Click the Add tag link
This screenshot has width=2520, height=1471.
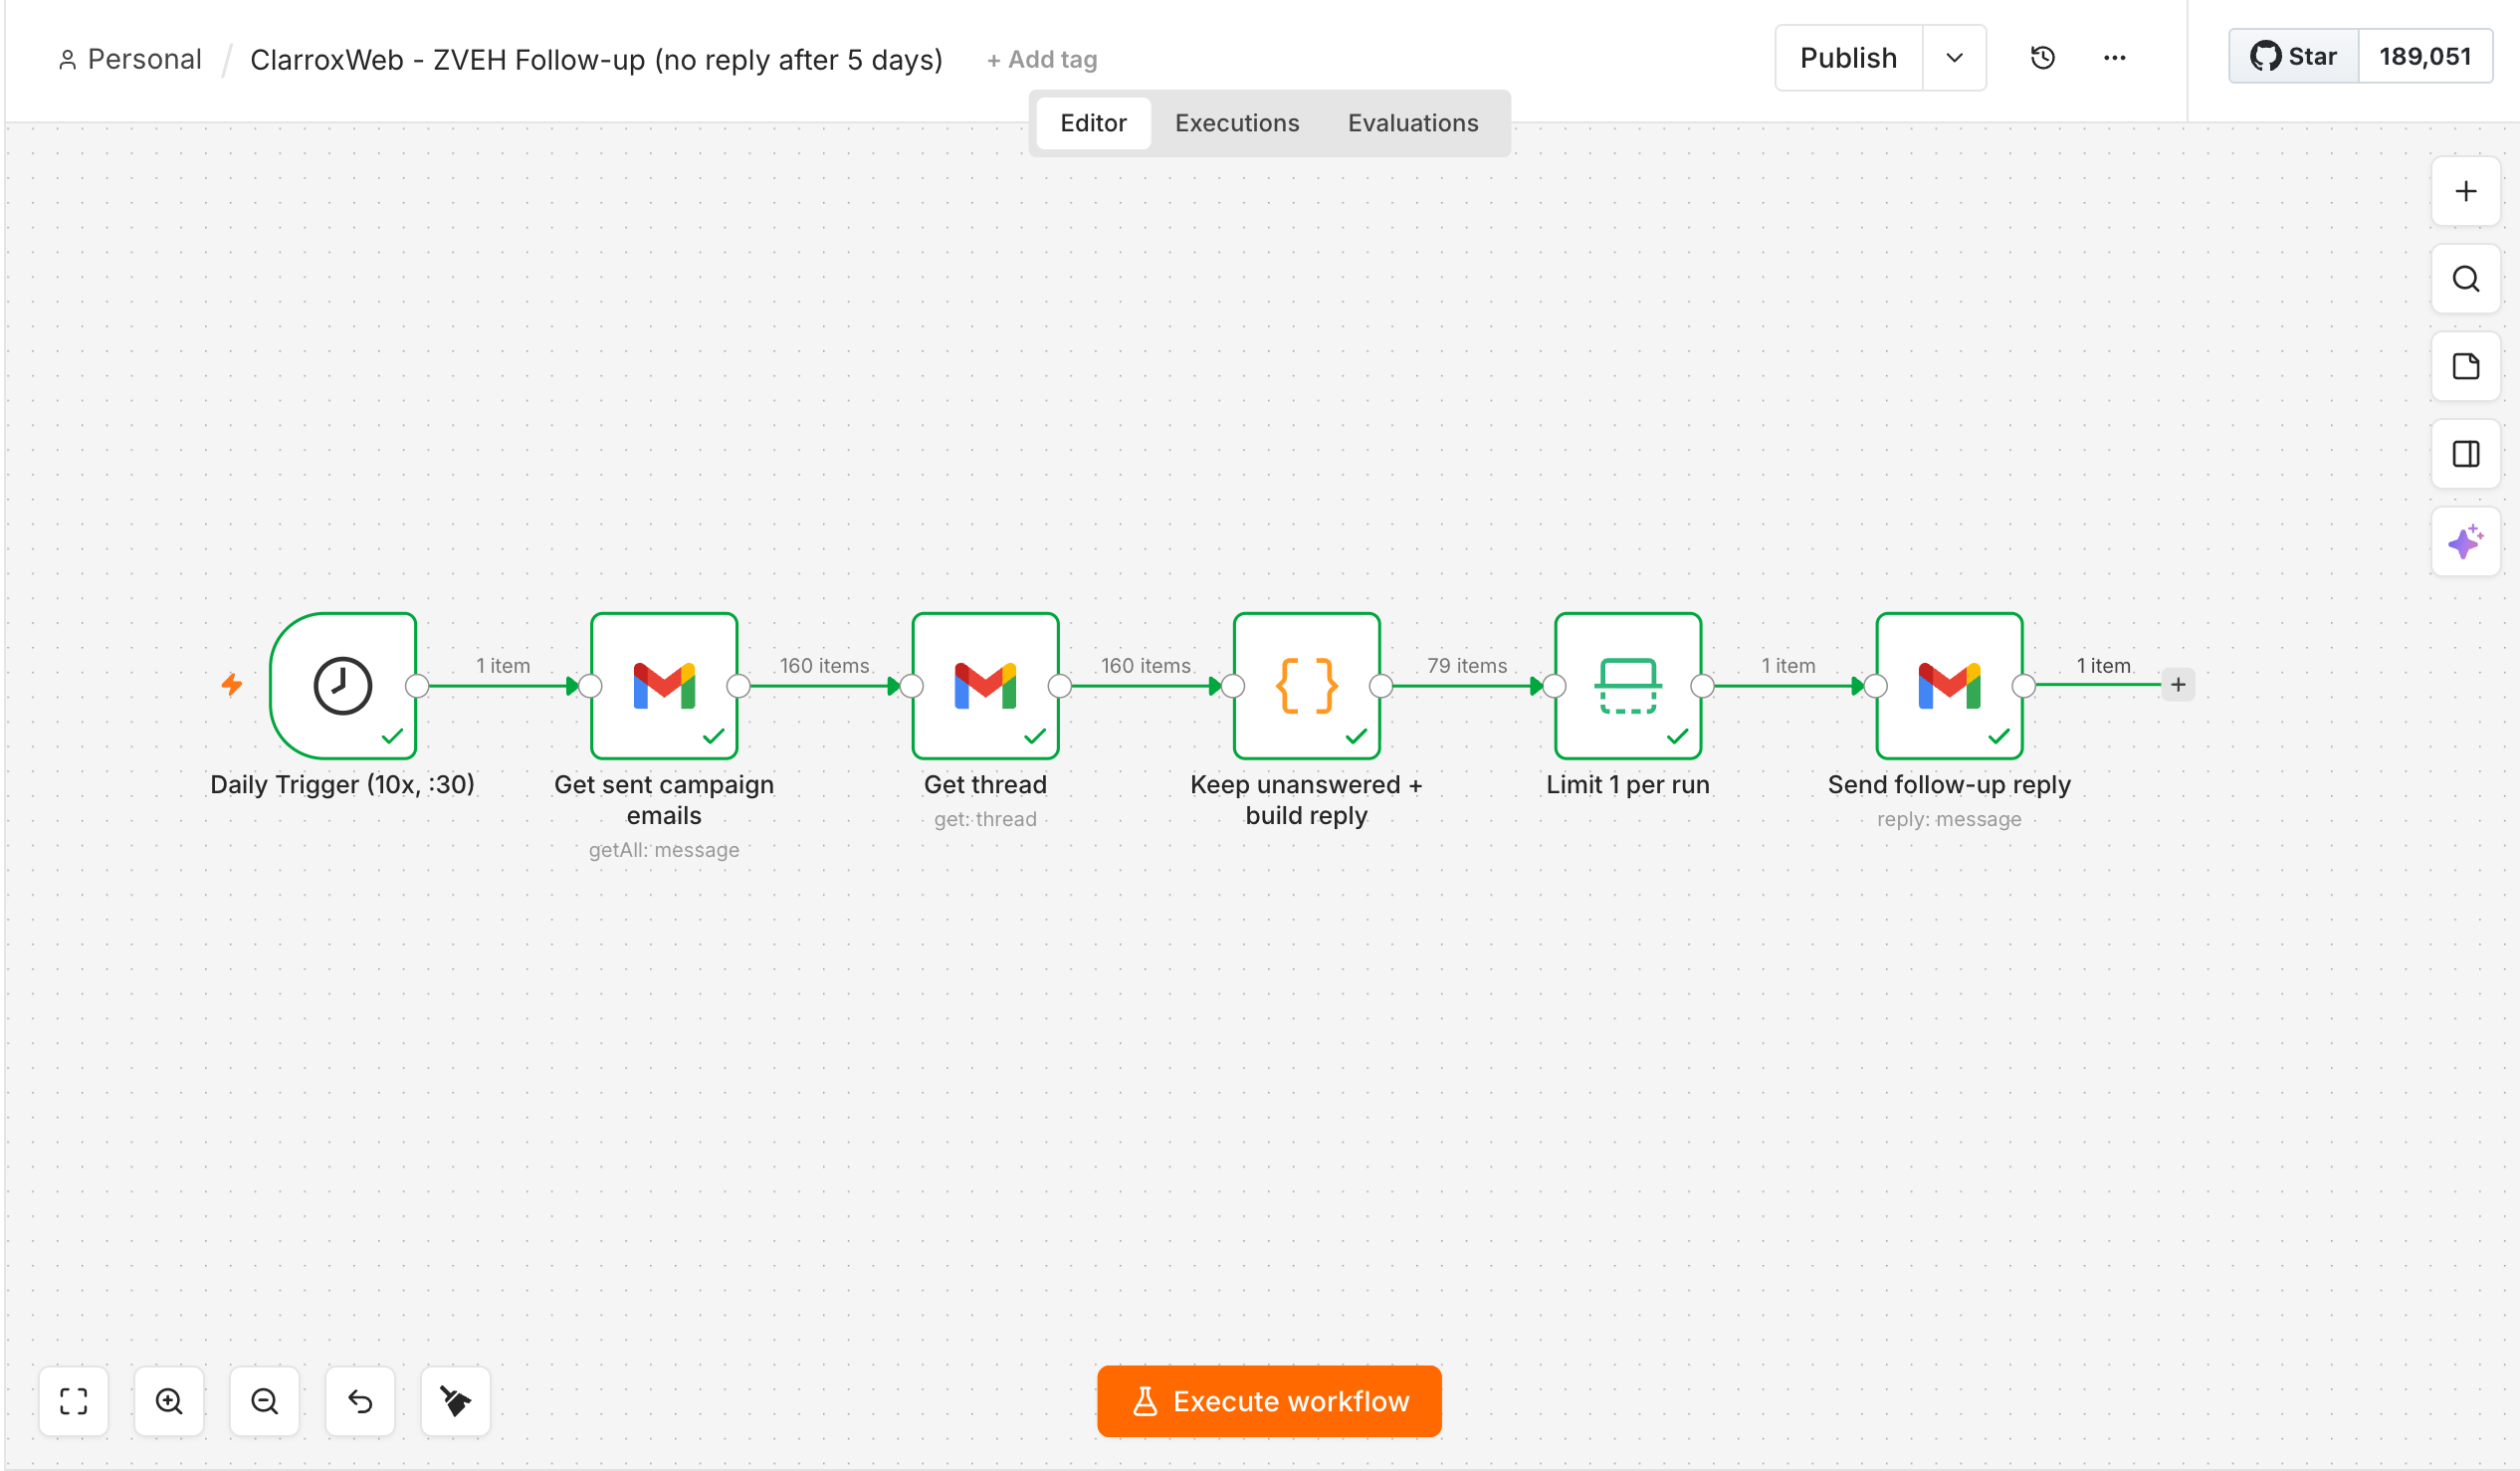(x=1042, y=60)
